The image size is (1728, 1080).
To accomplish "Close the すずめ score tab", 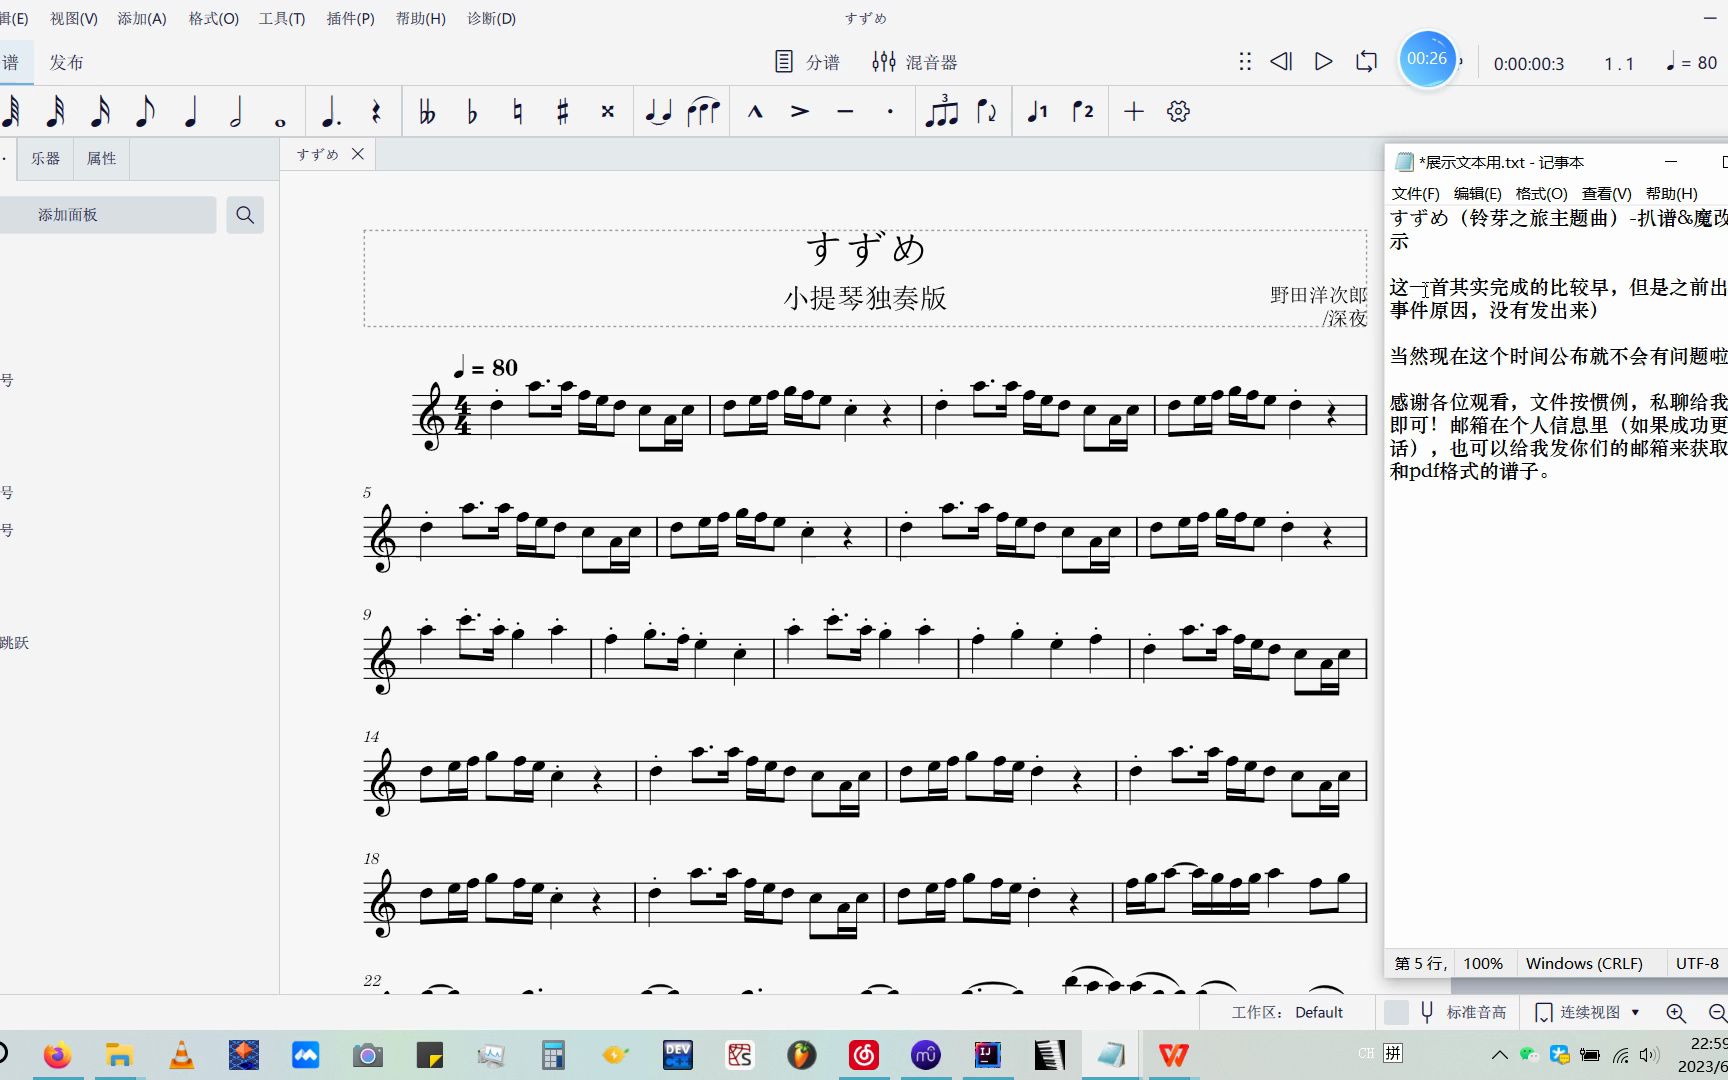I will [357, 154].
